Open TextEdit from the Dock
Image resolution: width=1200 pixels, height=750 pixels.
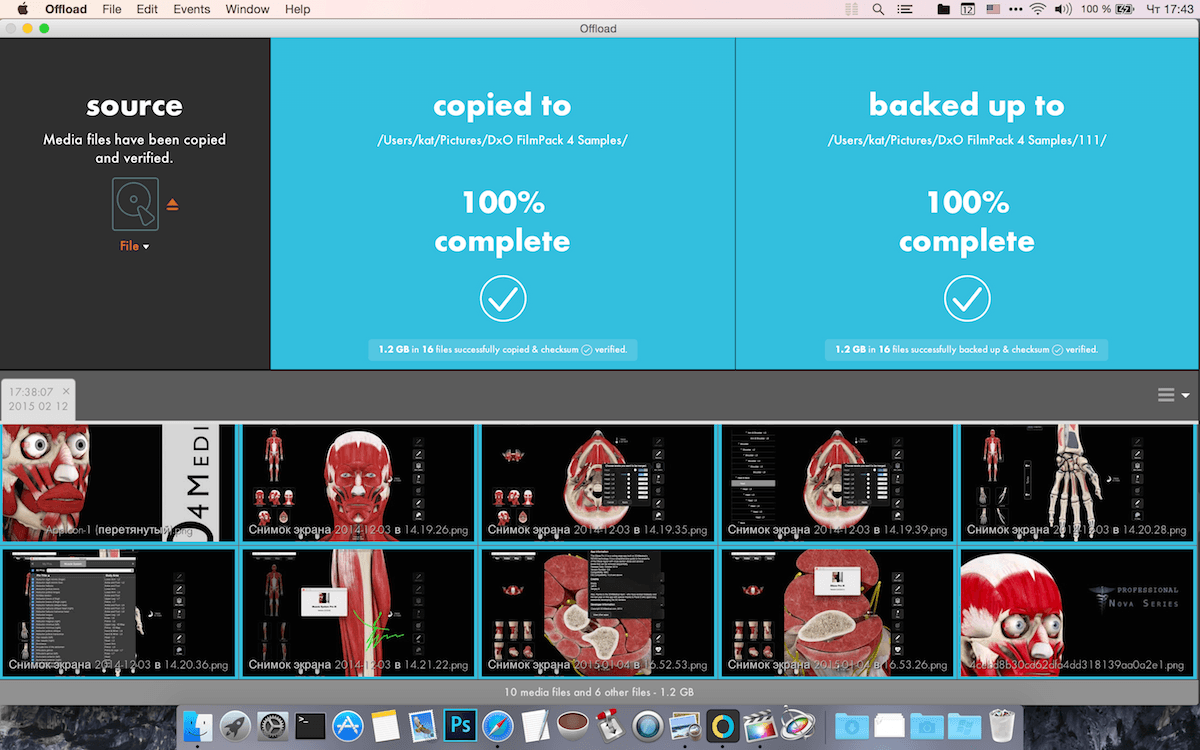(x=535, y=725)
